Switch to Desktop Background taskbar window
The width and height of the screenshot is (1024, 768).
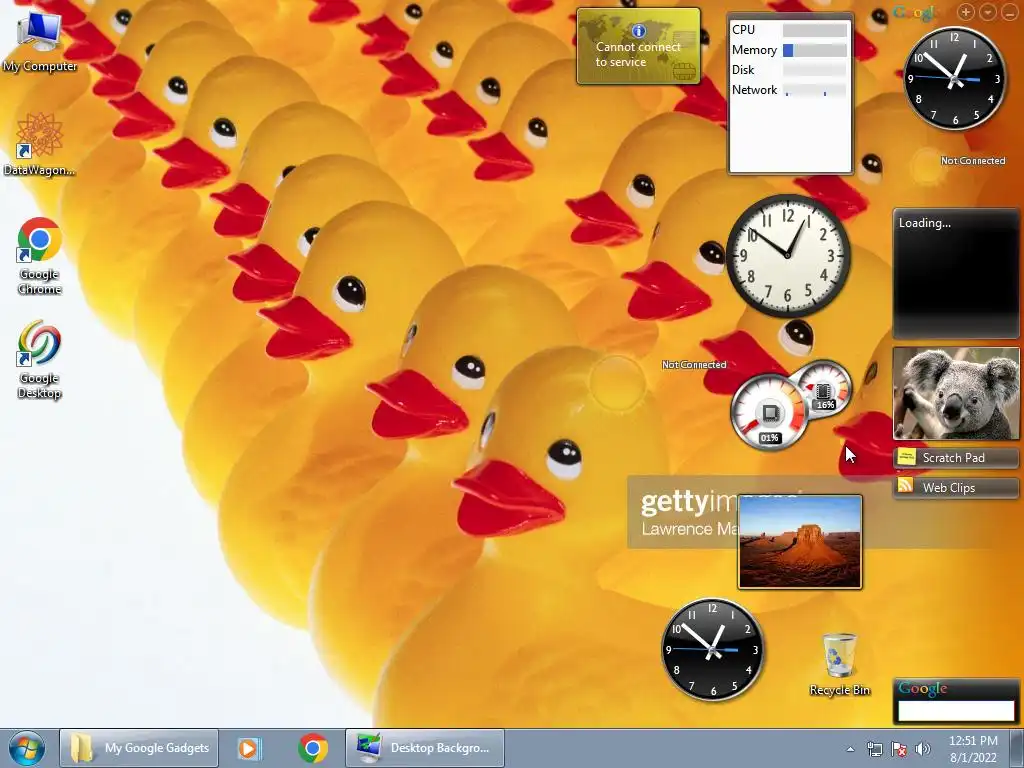coord(424,748)
